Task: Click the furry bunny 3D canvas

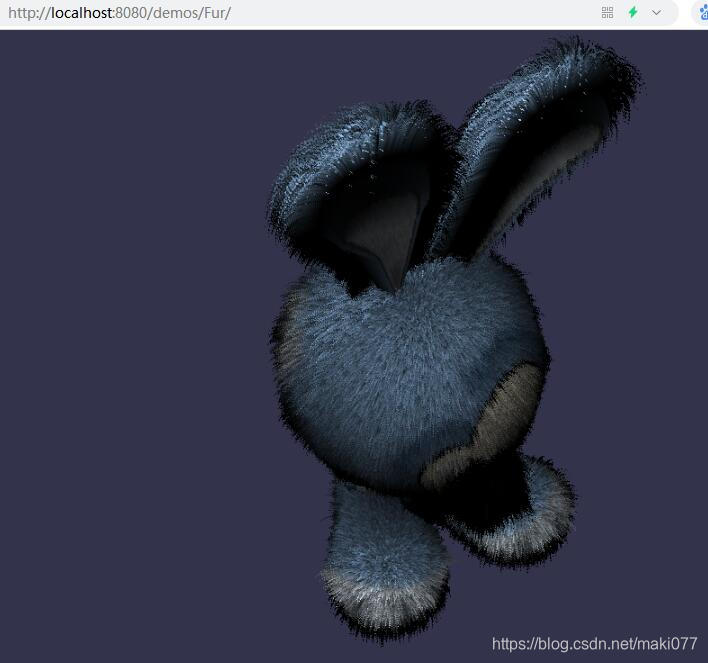Action: (x=354, y=346)
